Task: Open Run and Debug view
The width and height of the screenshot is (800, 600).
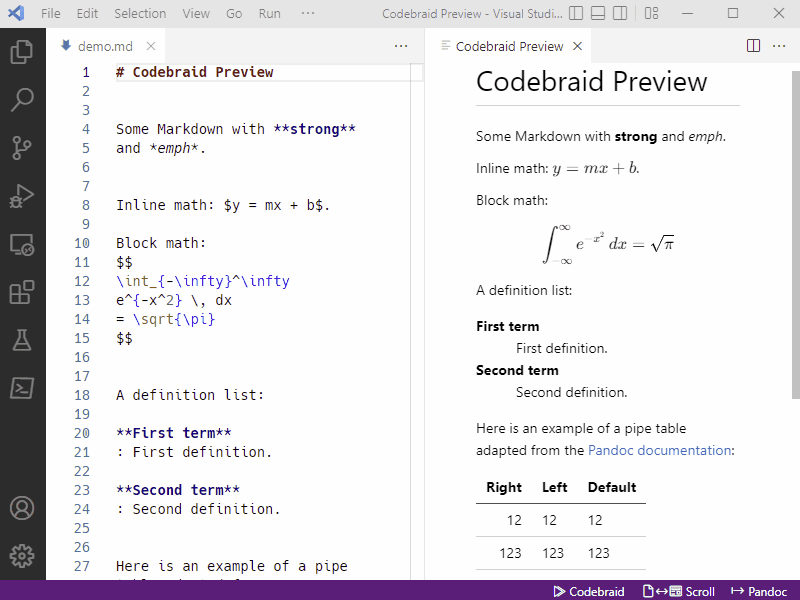Action: pyautogui.click(x=22, y=196)
